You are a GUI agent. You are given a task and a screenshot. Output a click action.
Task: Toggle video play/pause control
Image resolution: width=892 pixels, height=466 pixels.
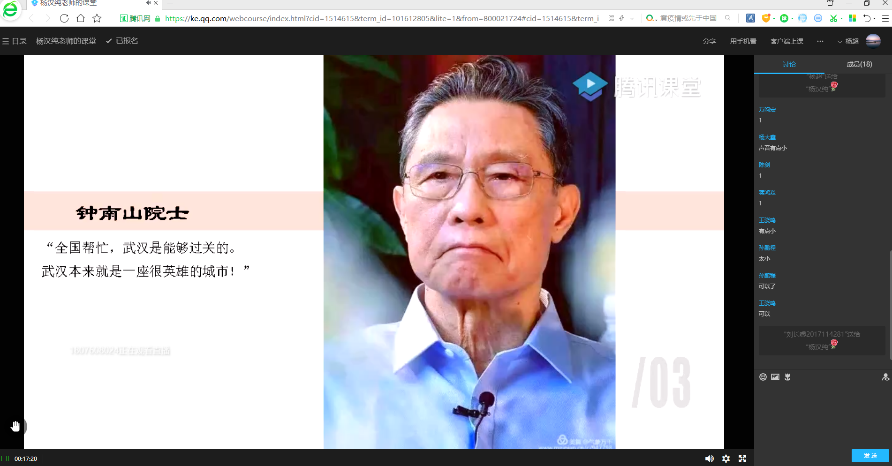click(6, 459)
